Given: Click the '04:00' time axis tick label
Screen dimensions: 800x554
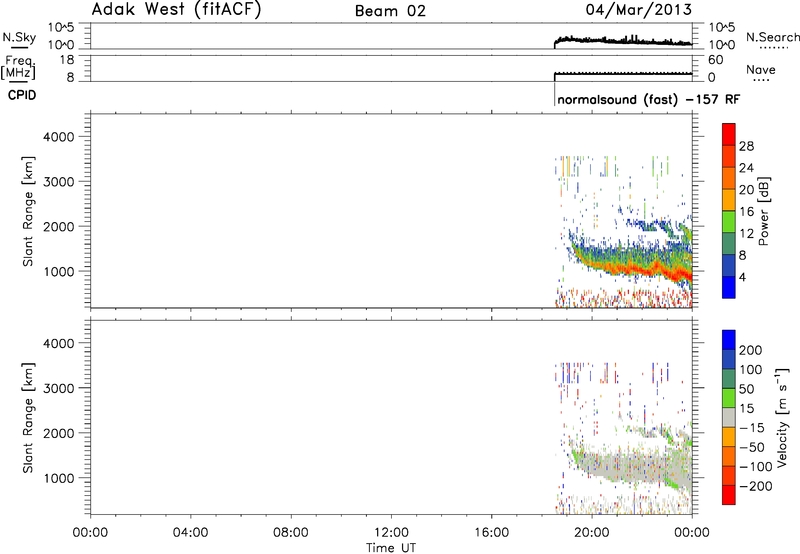Looking at the screenshot, I should pyautogui.click(x=190, y=533).
